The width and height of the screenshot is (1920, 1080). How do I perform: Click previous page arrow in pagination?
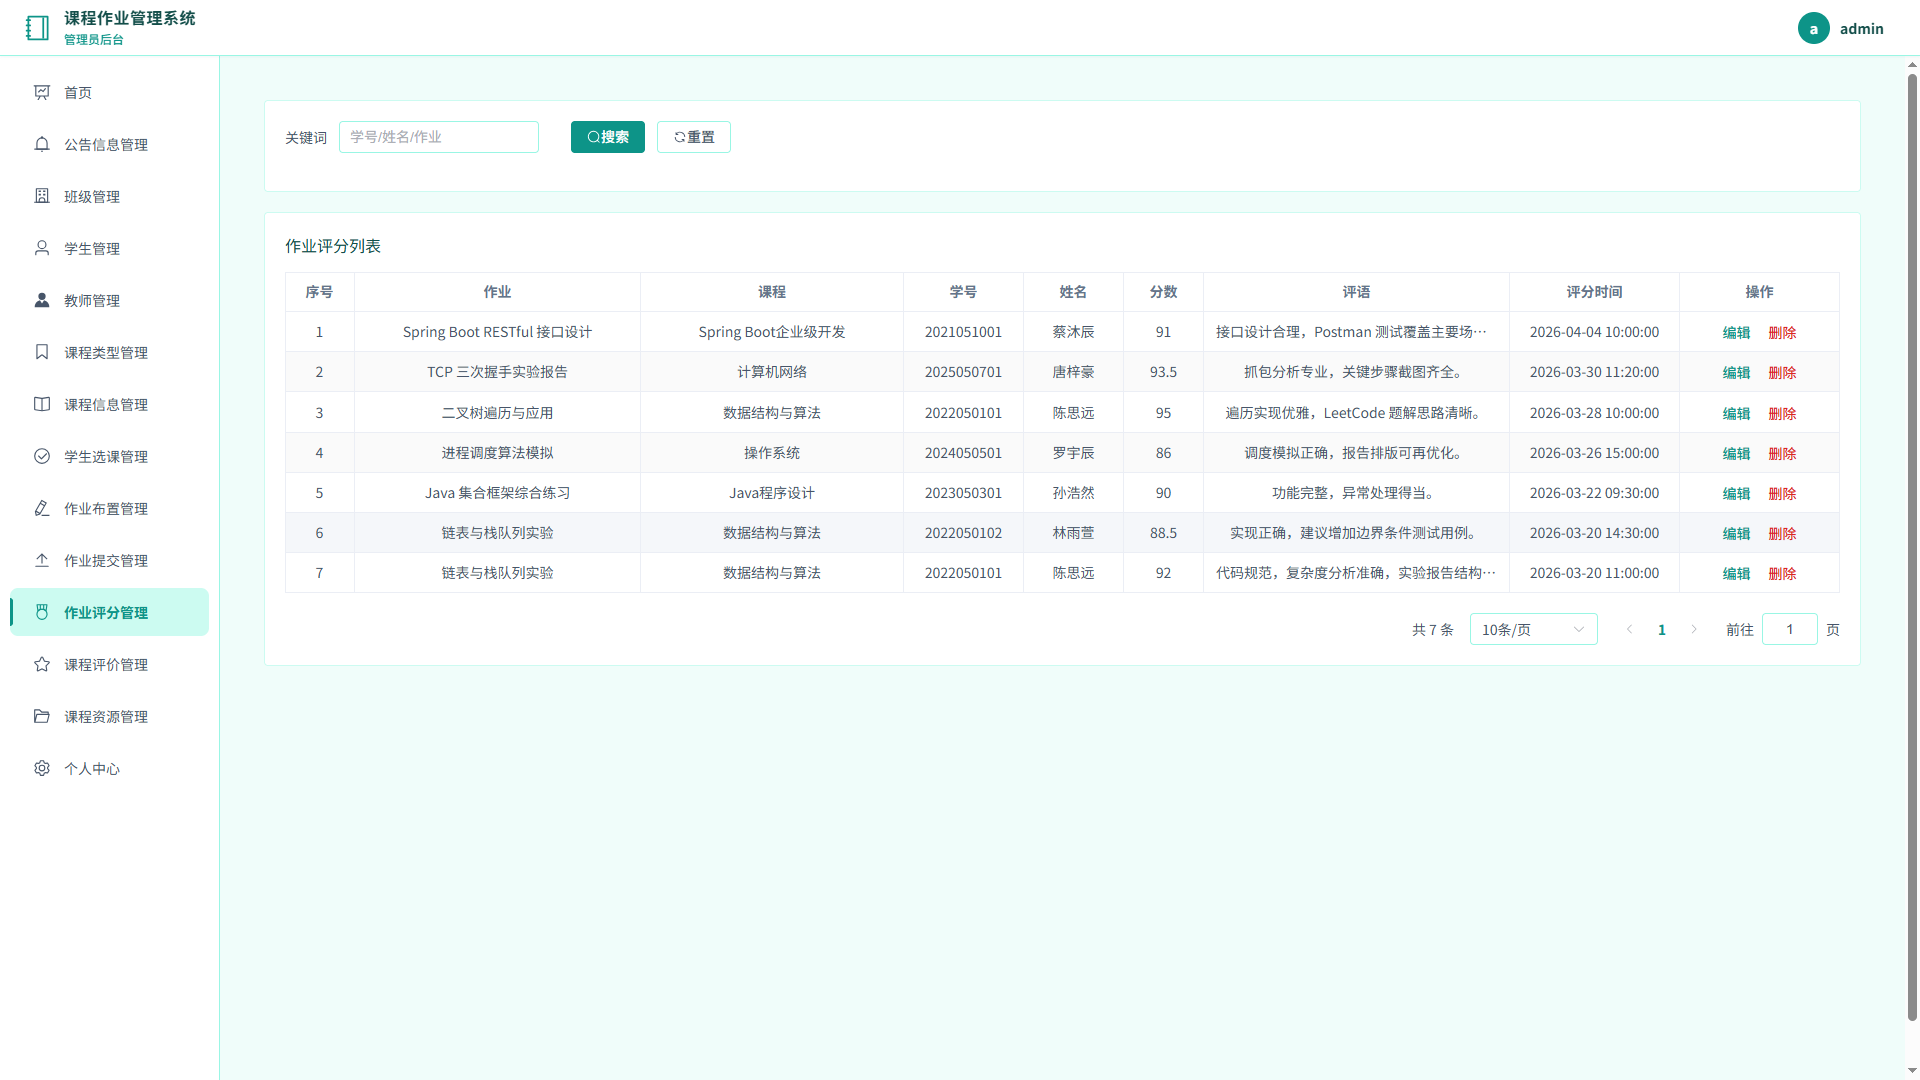click(x=1629, y=629)
